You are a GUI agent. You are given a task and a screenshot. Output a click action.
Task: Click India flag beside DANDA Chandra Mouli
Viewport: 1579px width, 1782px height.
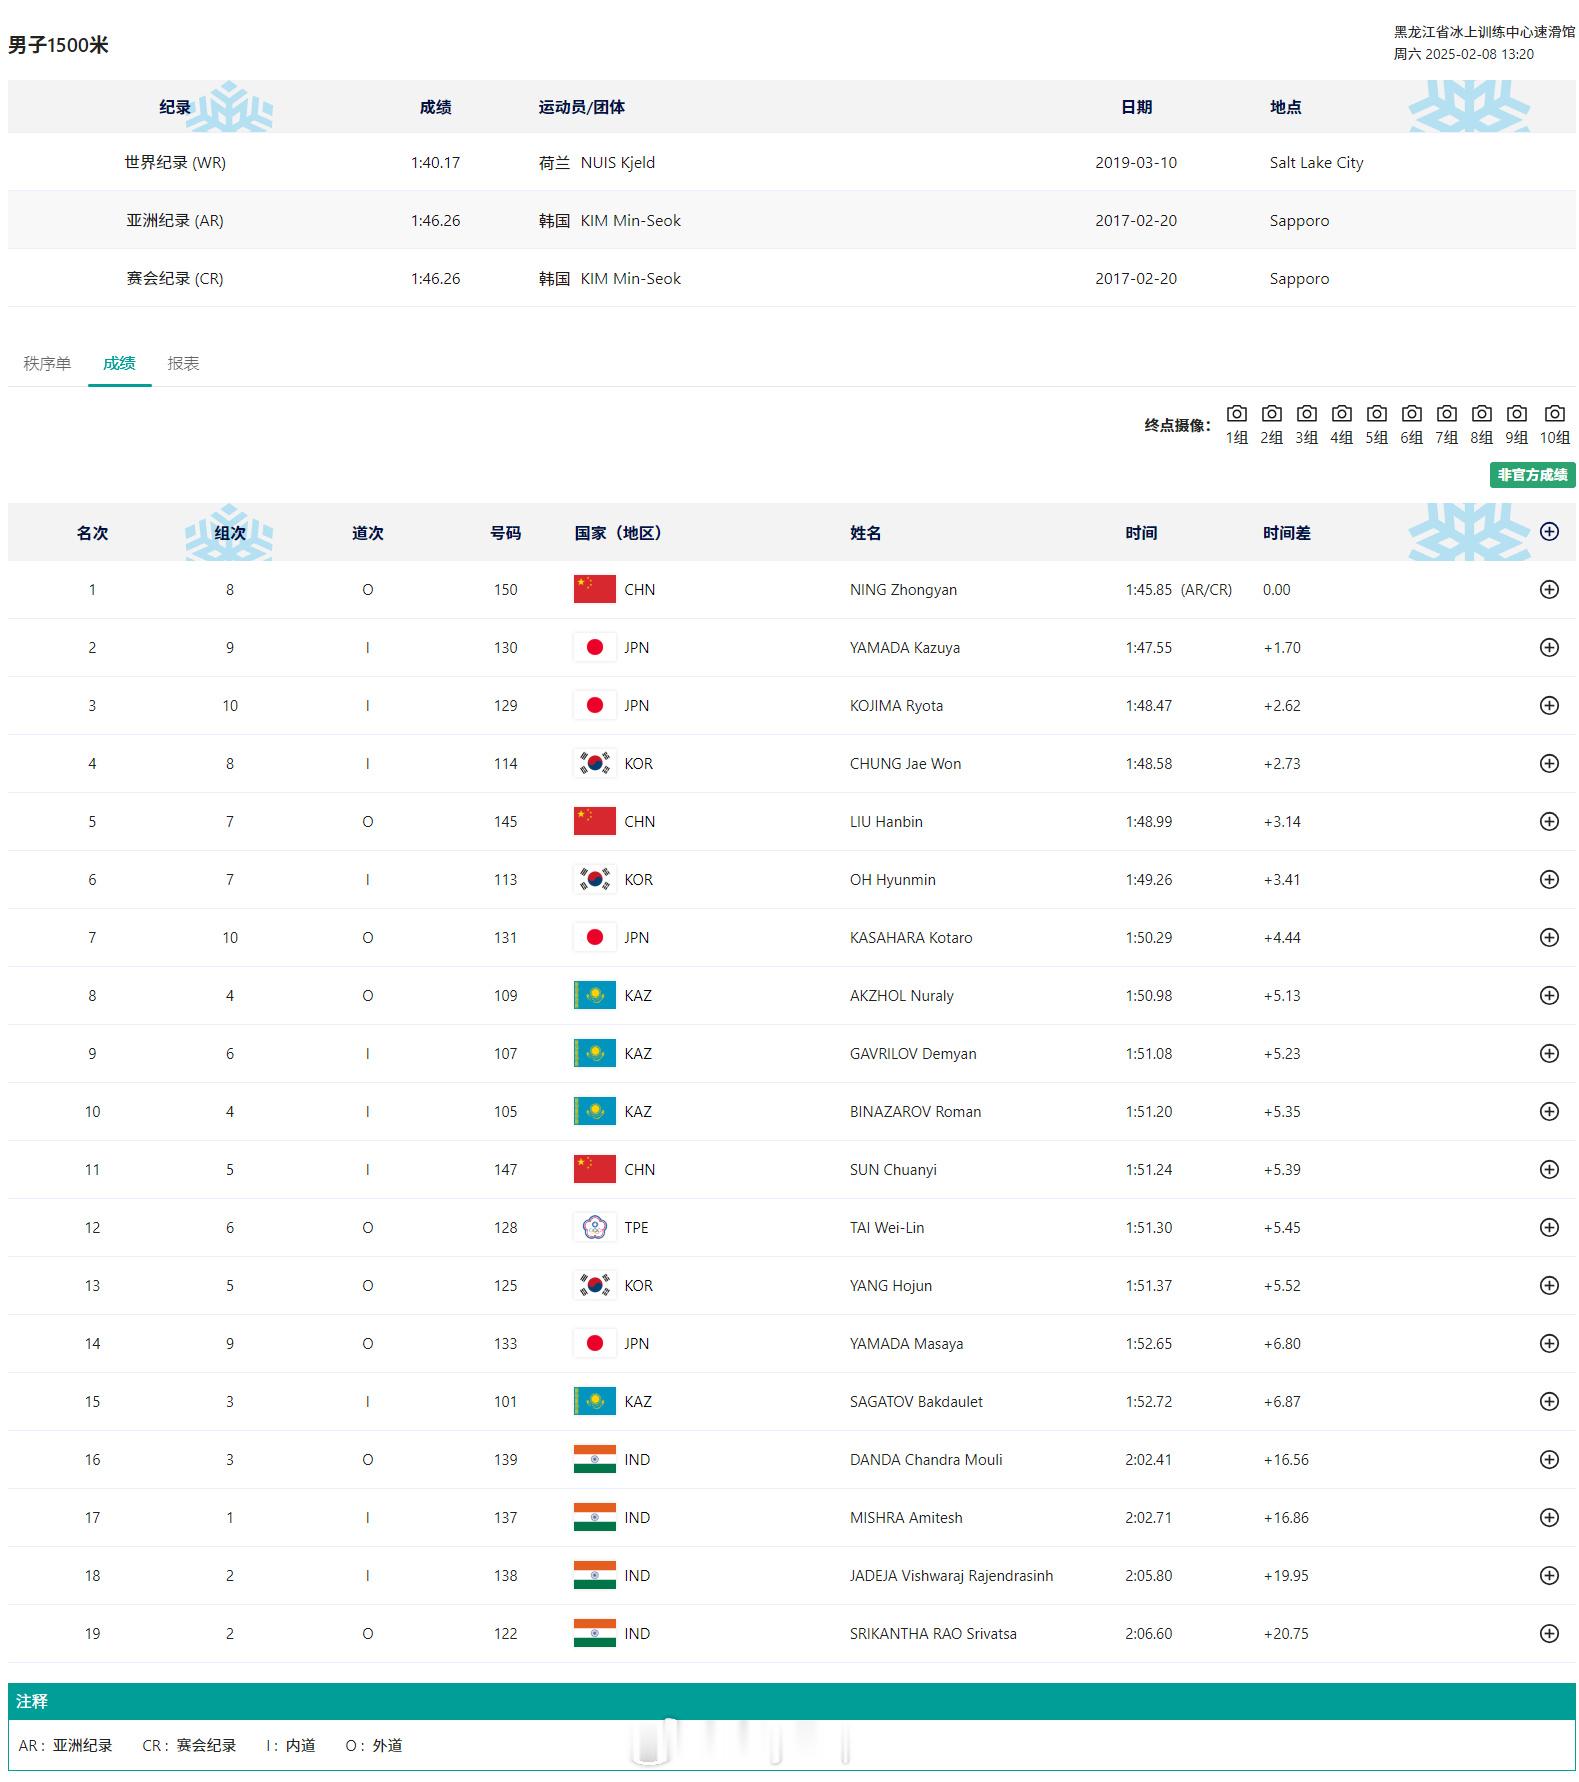click(x=594, y=1460)
